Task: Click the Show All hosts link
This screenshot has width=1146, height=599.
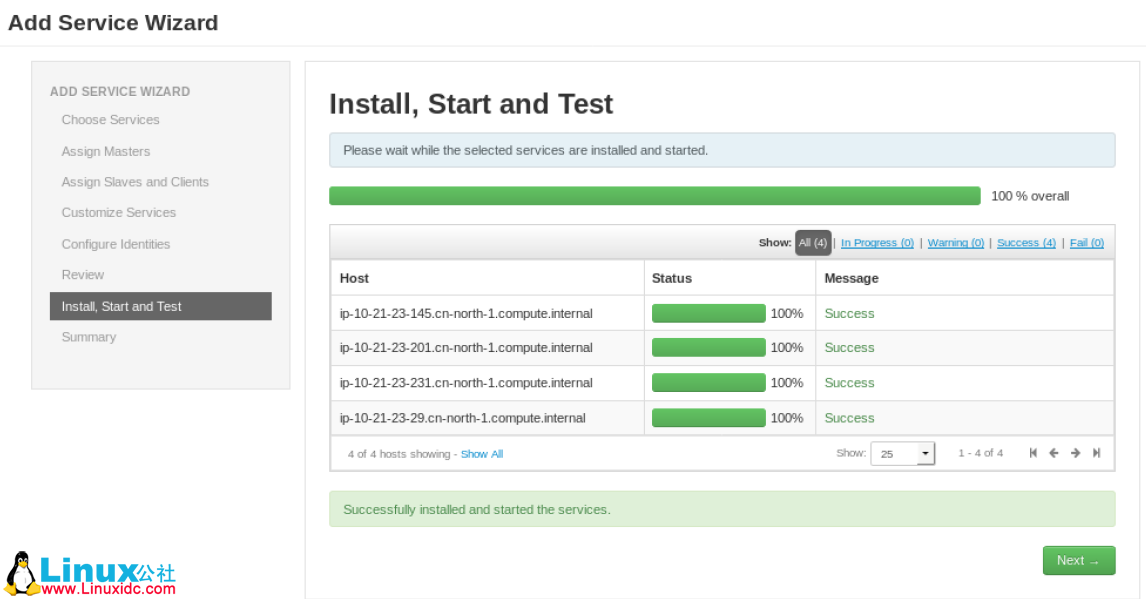Action: tap(481, 454)
